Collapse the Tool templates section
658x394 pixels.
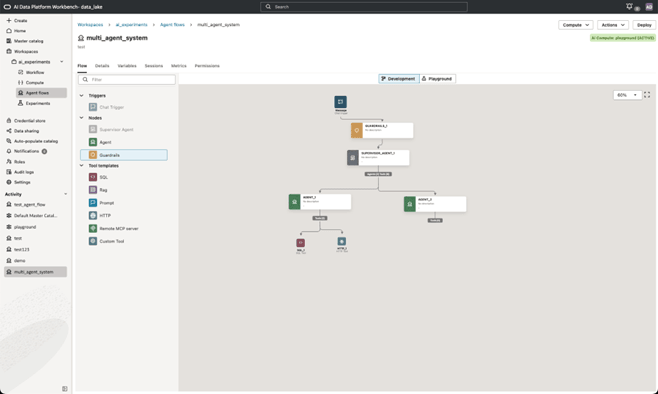tap(81, 165)
